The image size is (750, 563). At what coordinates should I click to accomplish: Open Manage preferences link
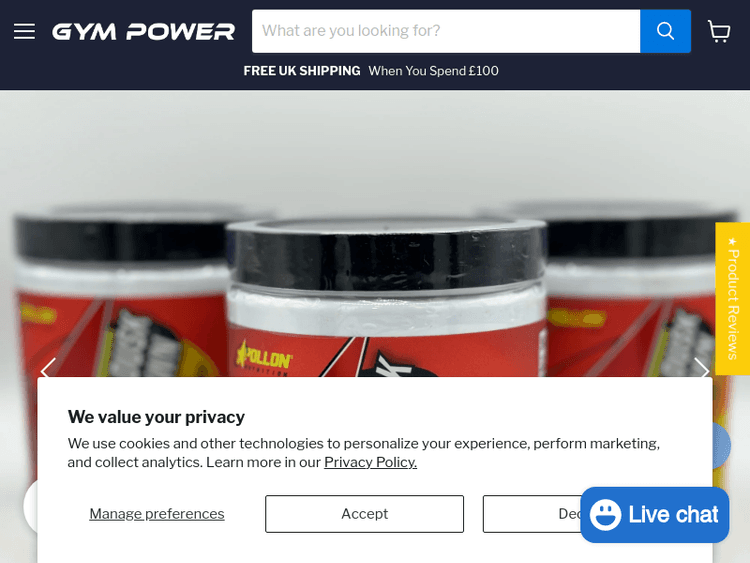pos(157,514)
